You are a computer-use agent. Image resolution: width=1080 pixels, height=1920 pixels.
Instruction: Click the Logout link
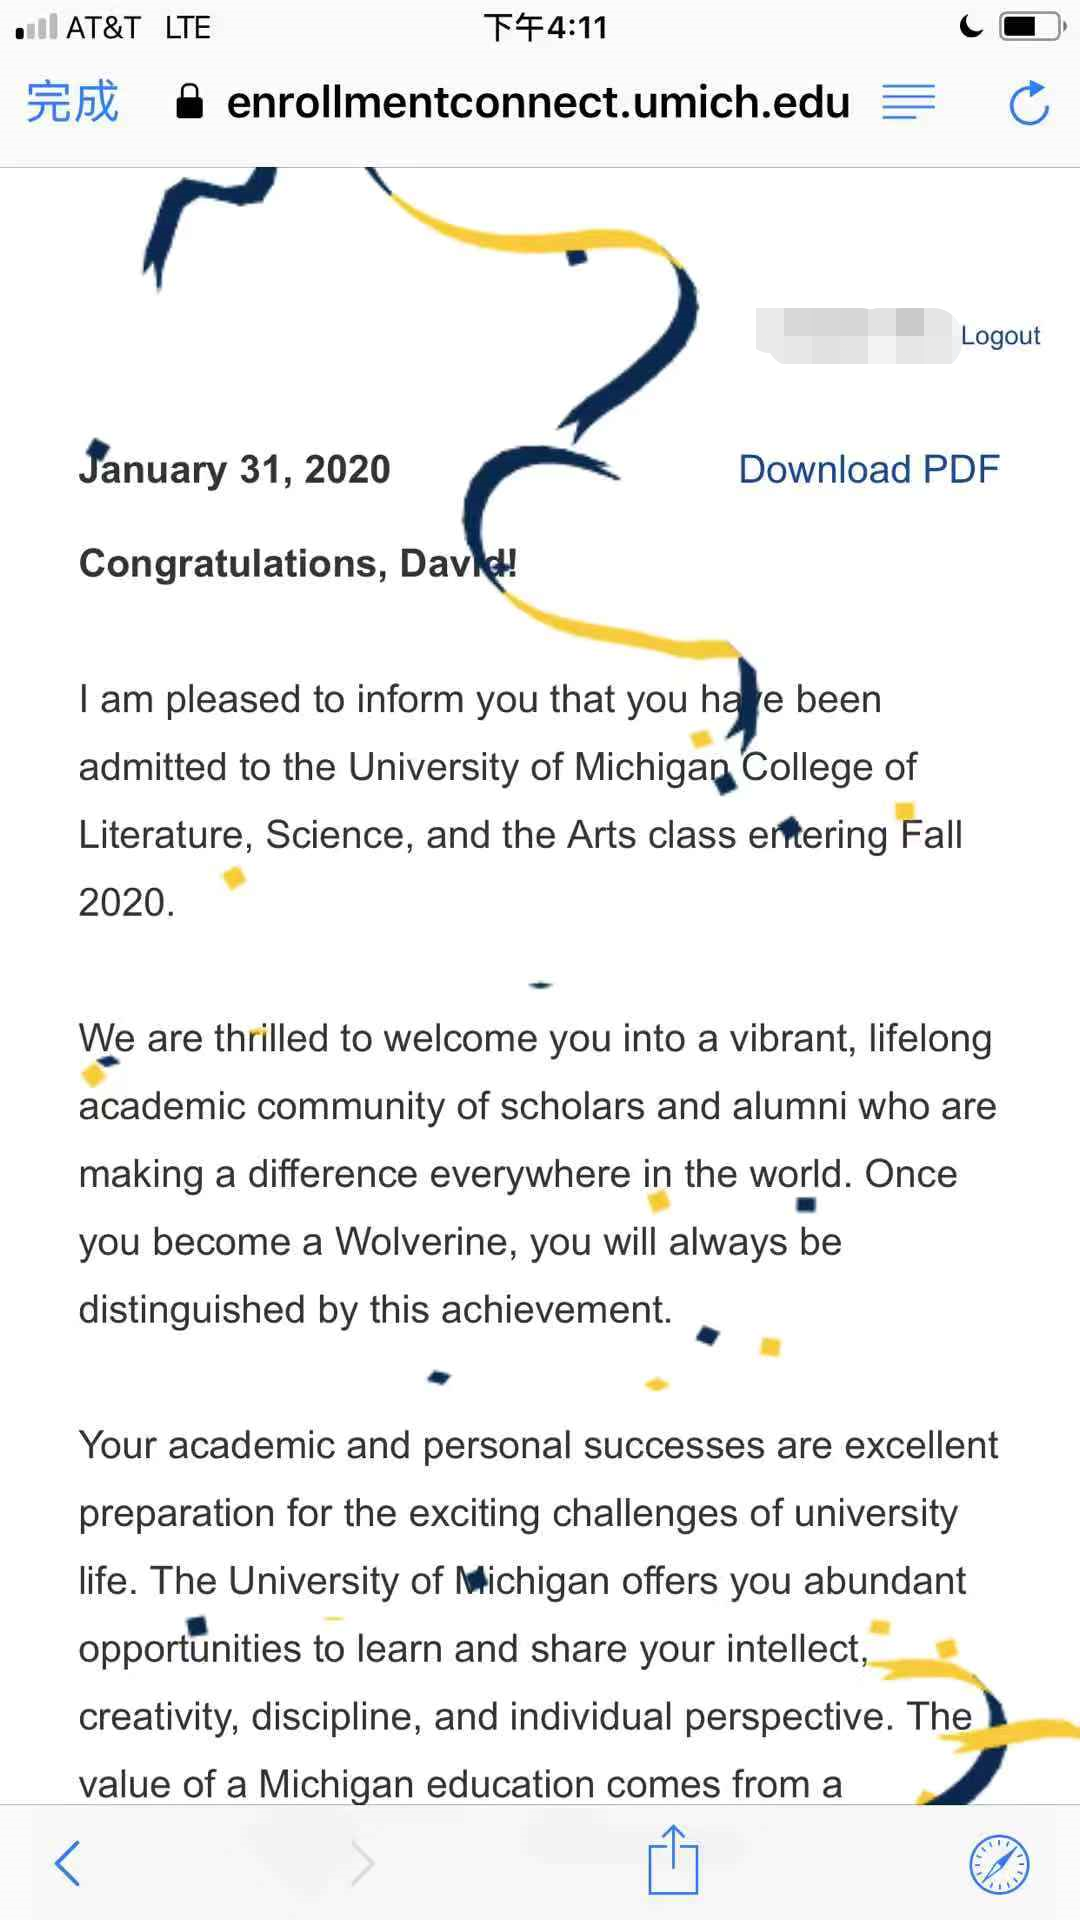pos(999,336)
